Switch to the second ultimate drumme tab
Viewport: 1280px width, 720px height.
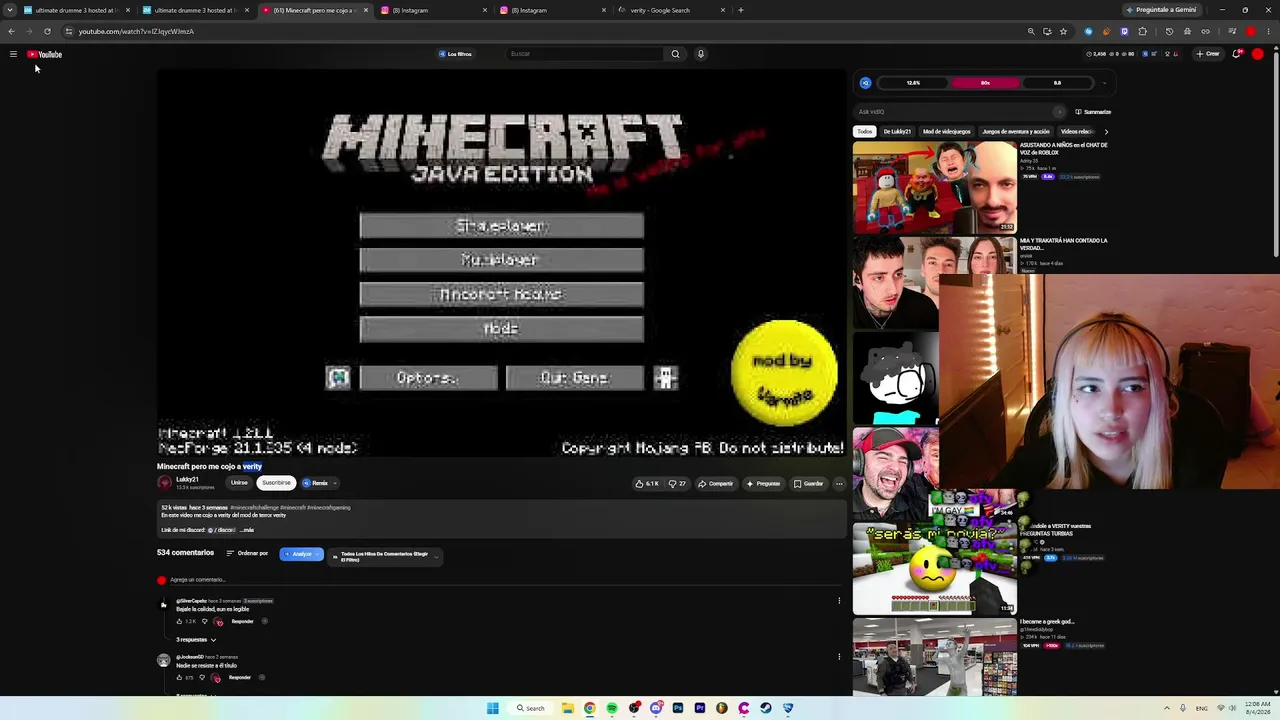[195, 10]
